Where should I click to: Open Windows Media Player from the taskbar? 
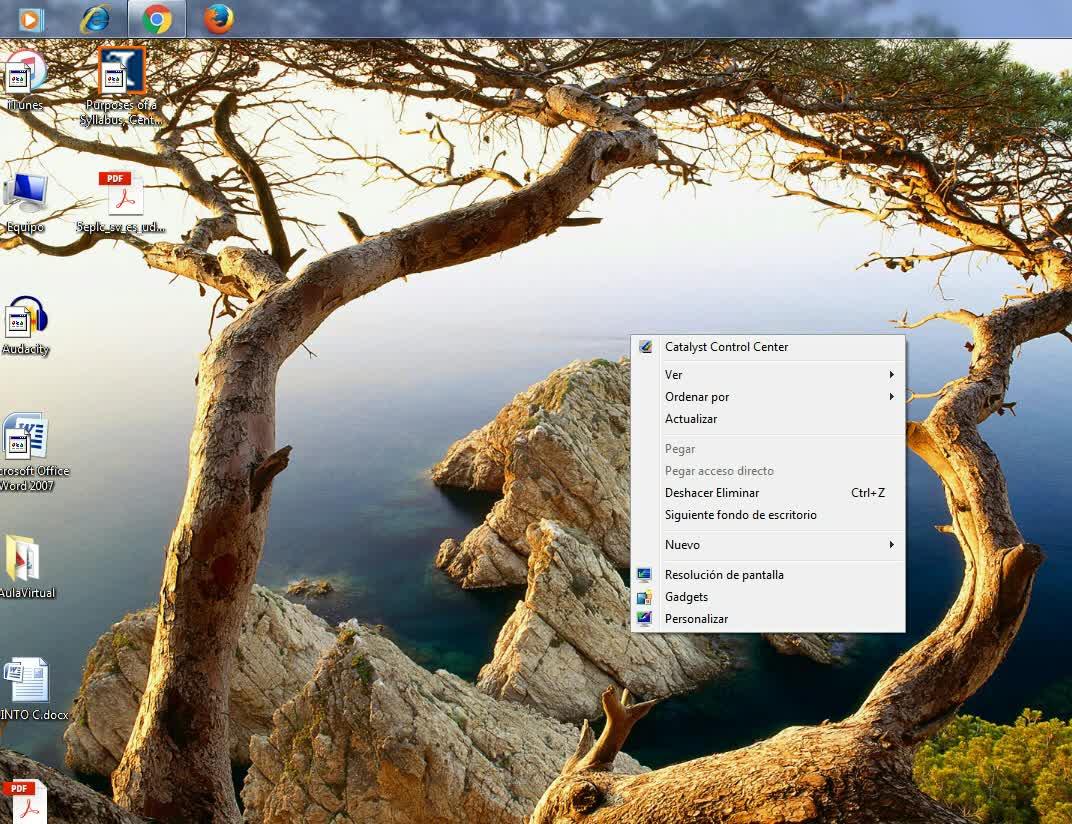pyautogui.click(x=31, y=18)
